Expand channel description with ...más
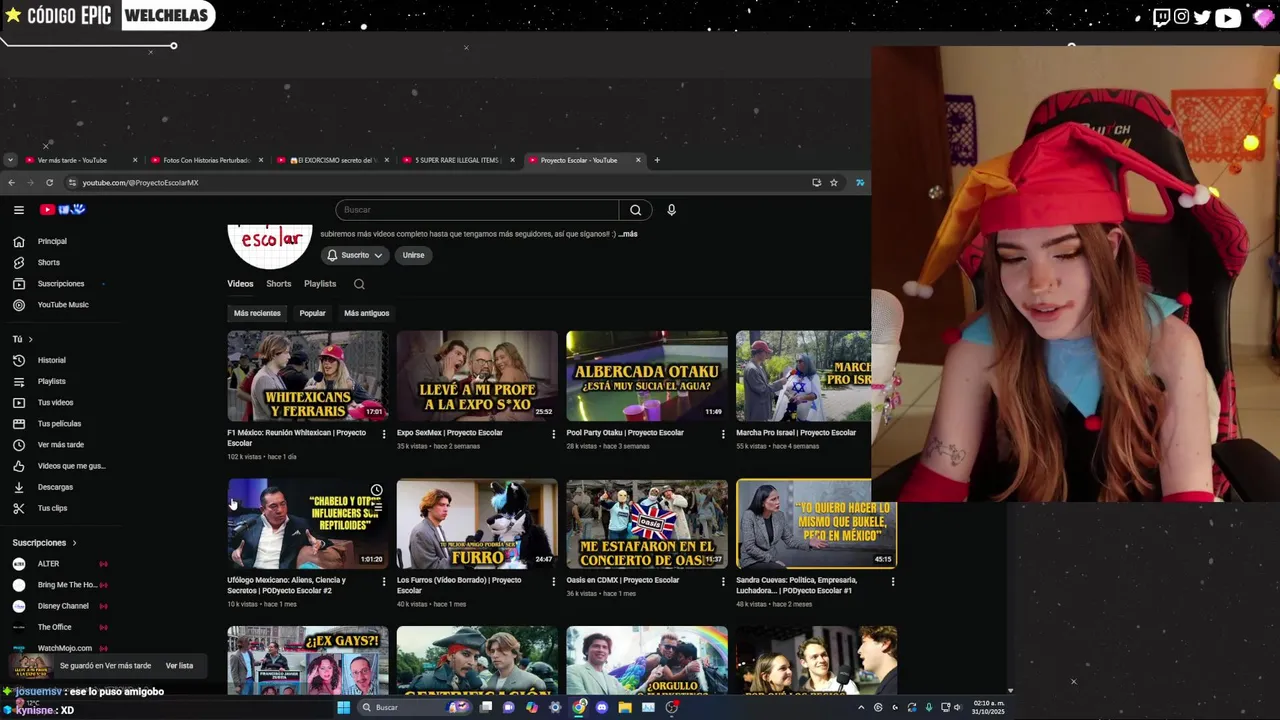Viewport: 1280px width, 720px height. tap(627, 234)
